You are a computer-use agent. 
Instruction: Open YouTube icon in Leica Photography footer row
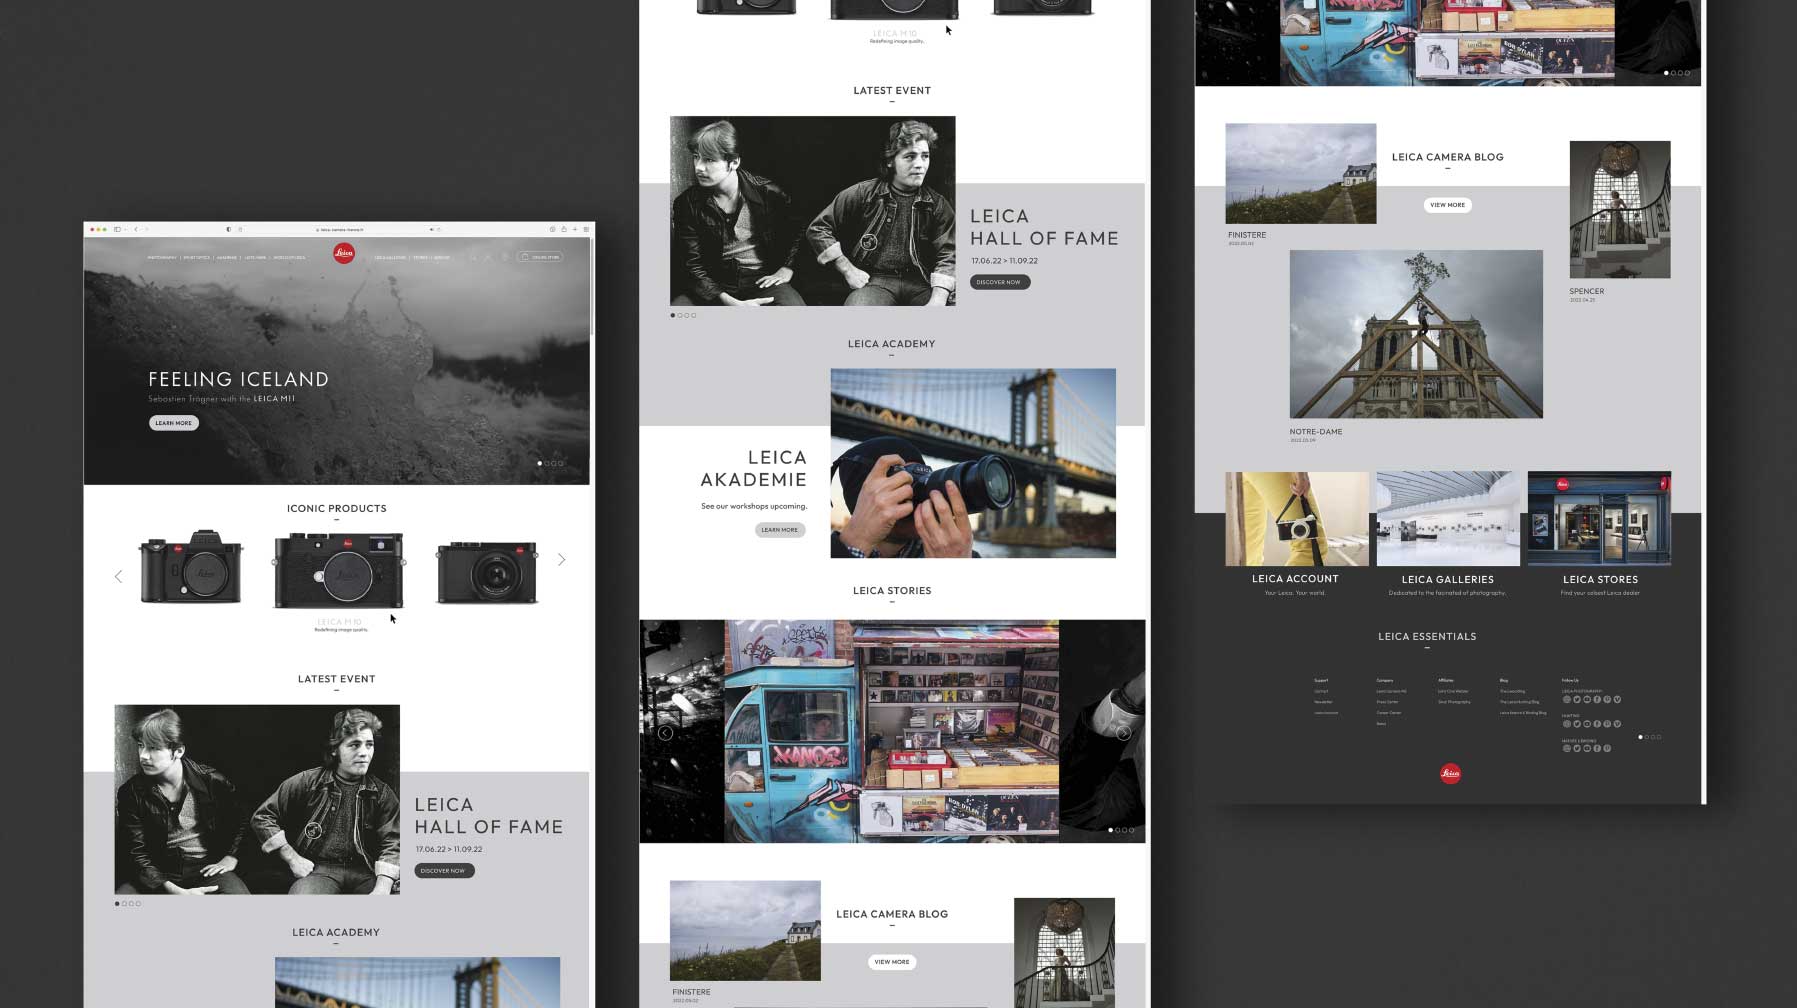click(1587, 699)
